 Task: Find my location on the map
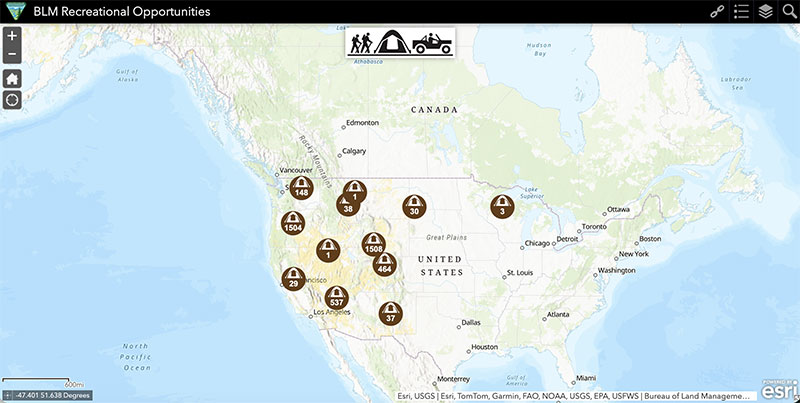(12, 100)
